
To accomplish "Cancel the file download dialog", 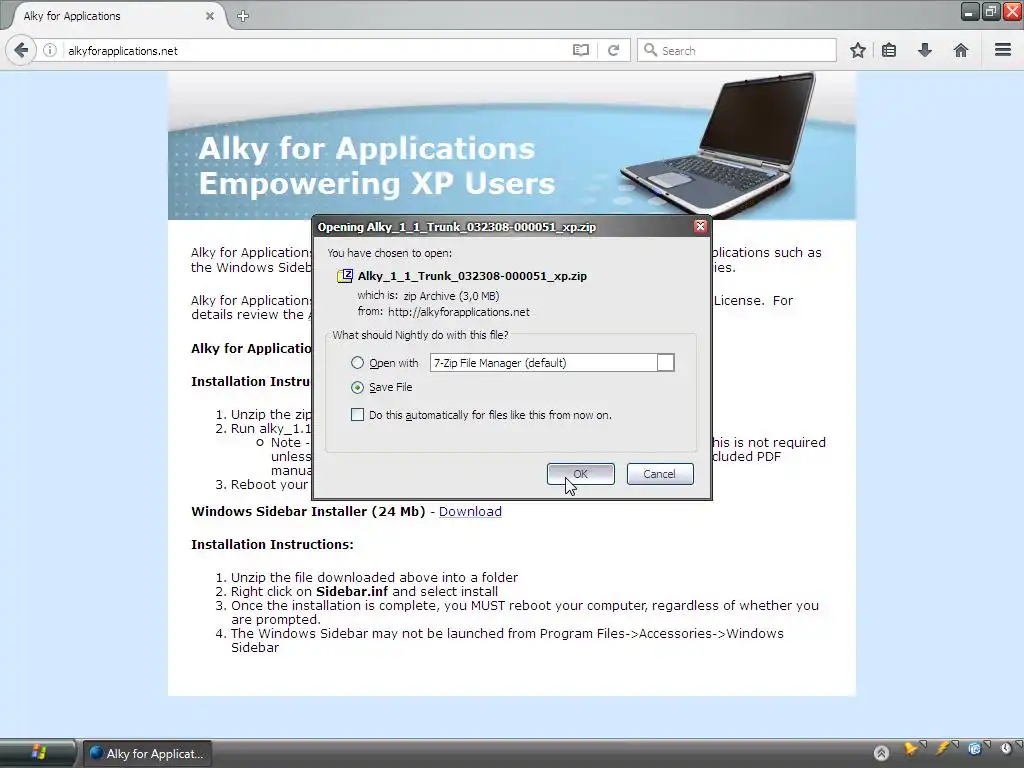I will point(660,474).
